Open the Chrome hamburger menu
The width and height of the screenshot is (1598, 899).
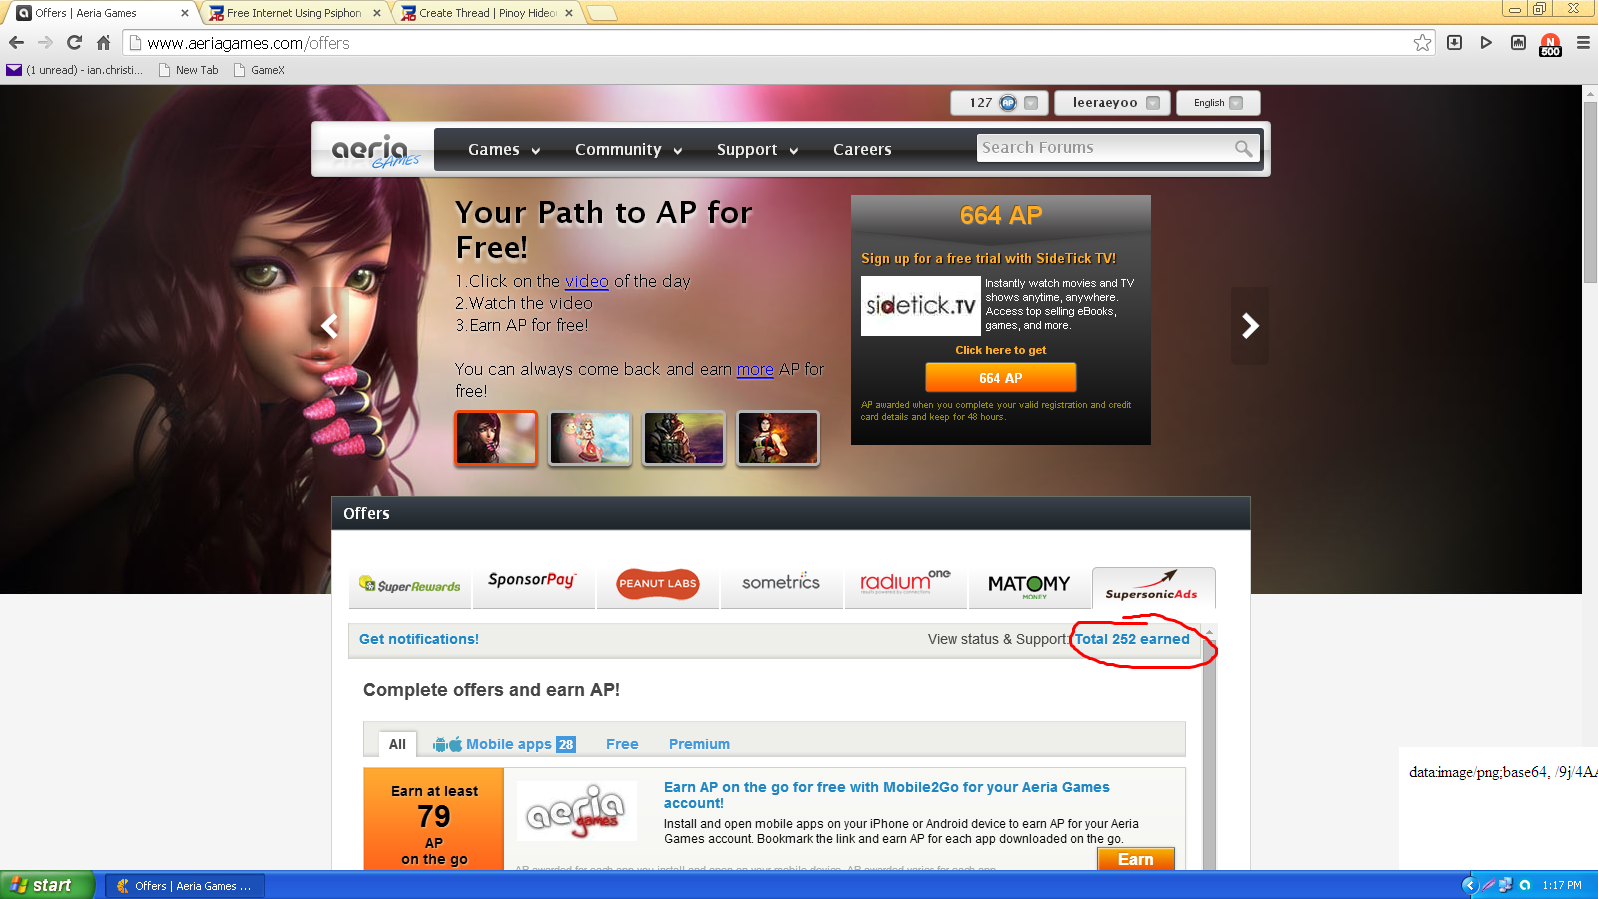tap(1583, 43)
